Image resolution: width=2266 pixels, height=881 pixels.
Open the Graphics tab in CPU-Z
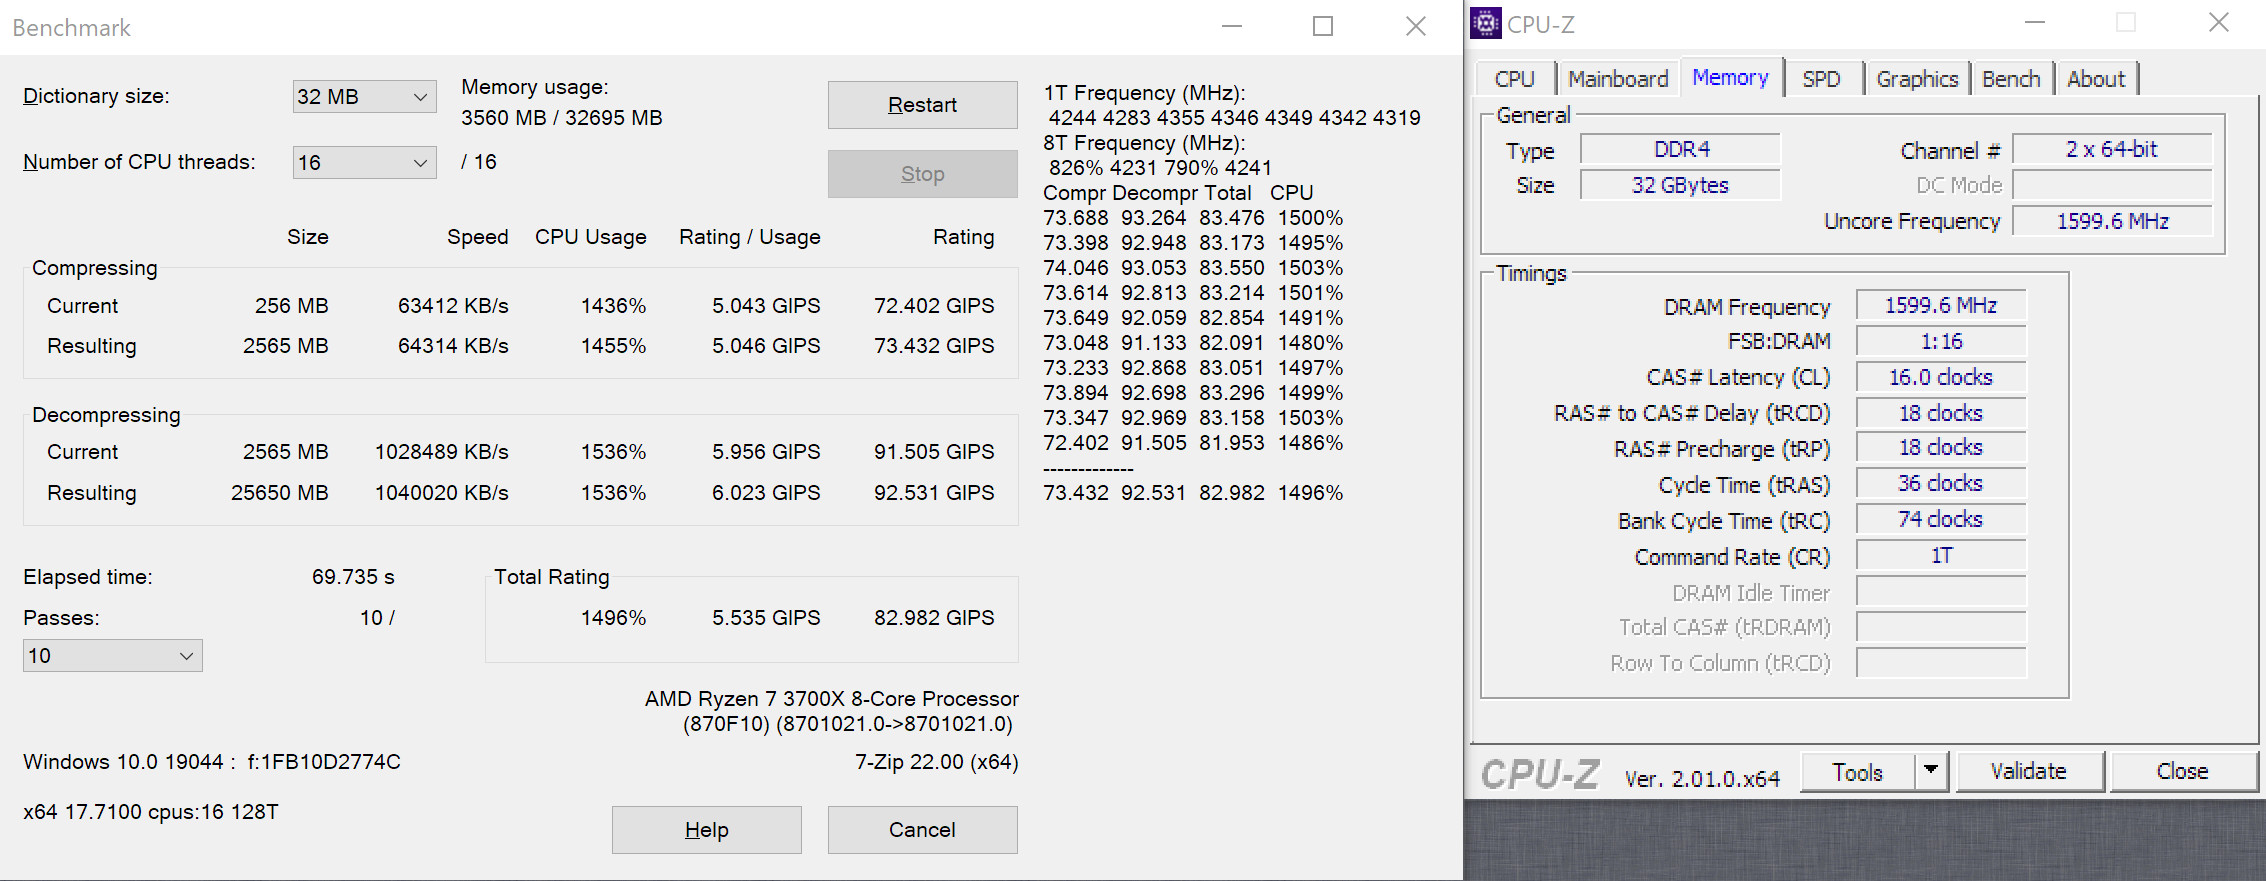pos(1917,79)
